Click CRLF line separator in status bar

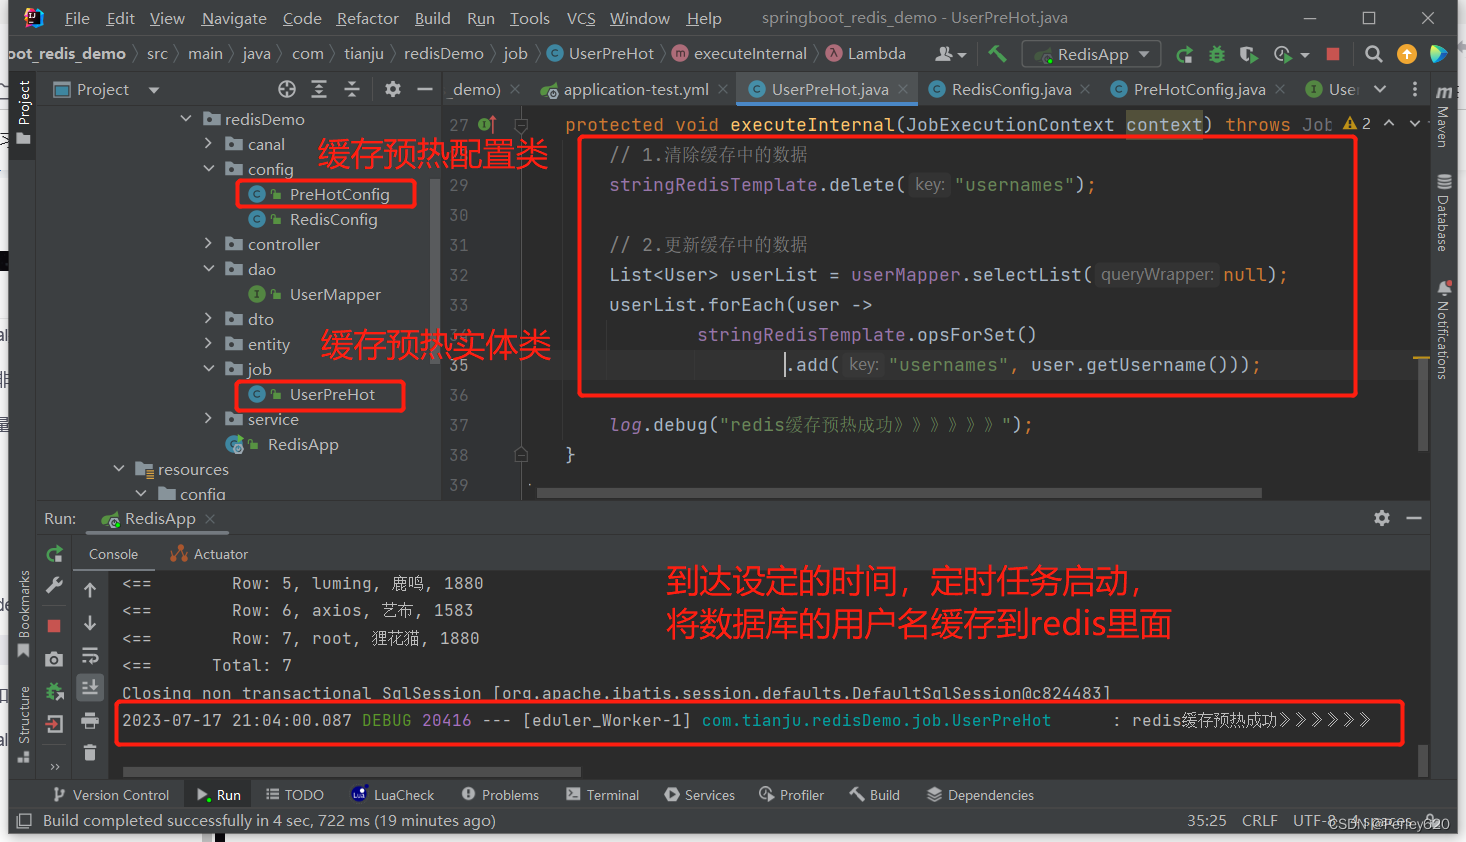(x=1259, y=820)
